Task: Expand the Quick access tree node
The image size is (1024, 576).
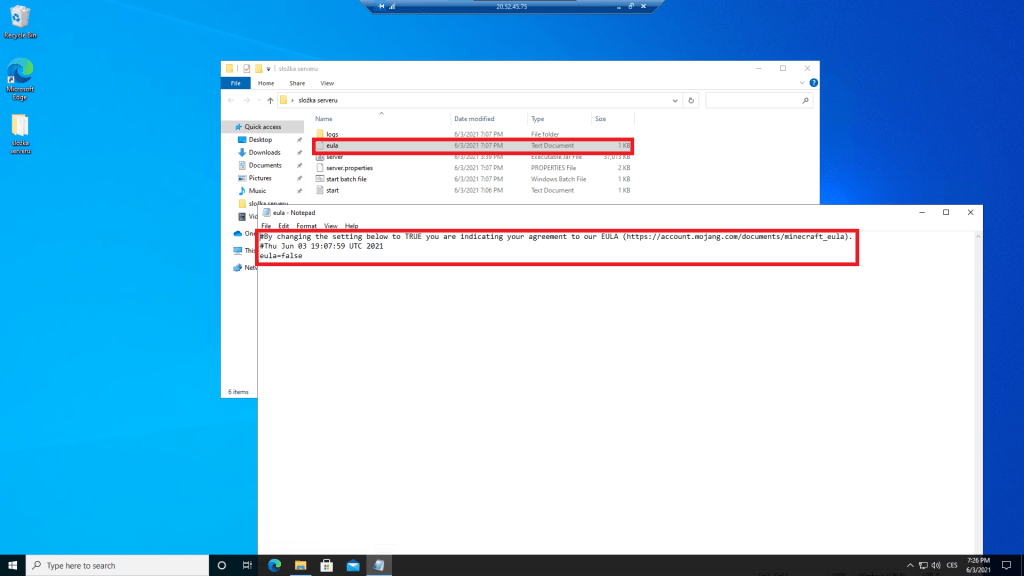Action: [x=227, y=127]
